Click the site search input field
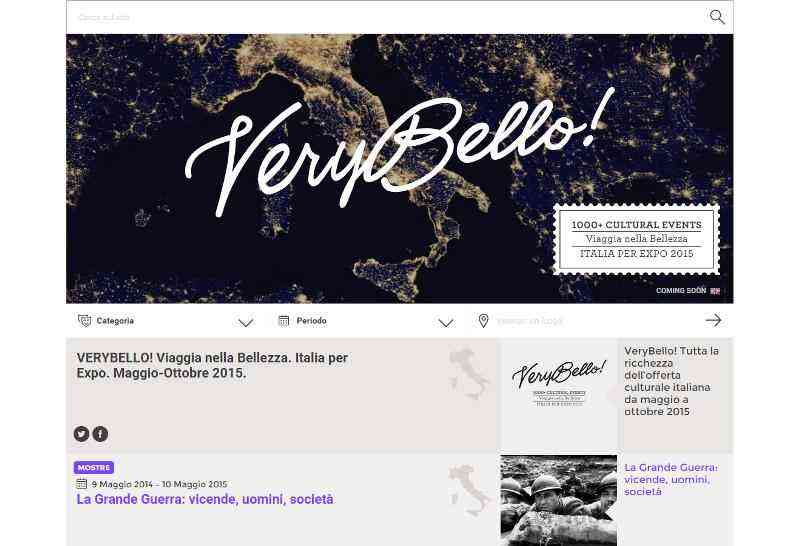The width and height of the screenshot is (800, 546). 388,17
